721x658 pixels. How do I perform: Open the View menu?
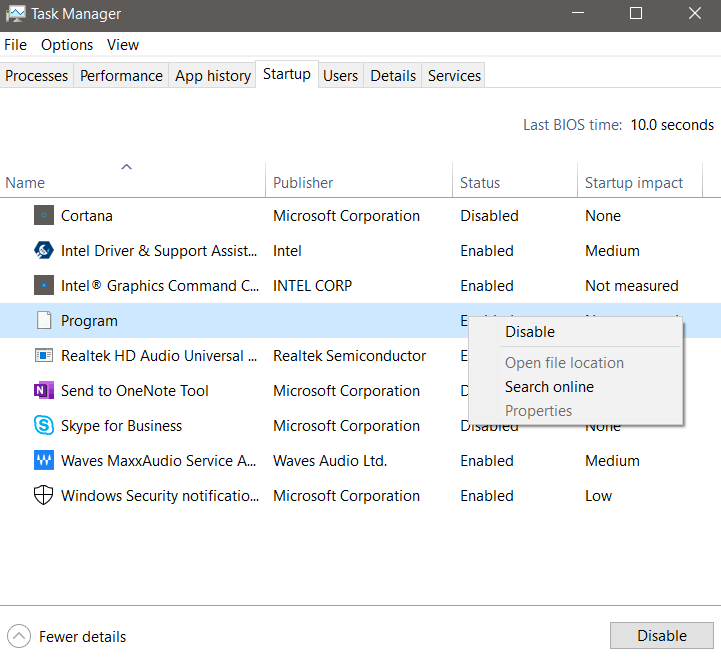tap(123, 45)
